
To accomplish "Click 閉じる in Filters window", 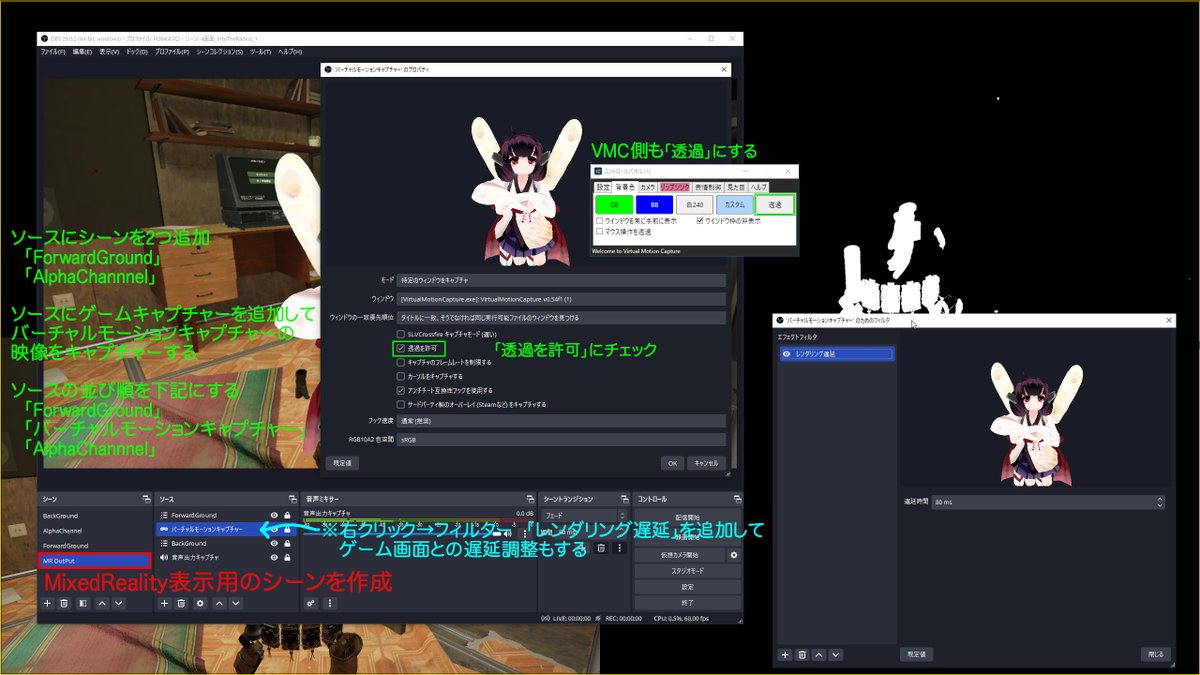I will (x=1155, y=654).
